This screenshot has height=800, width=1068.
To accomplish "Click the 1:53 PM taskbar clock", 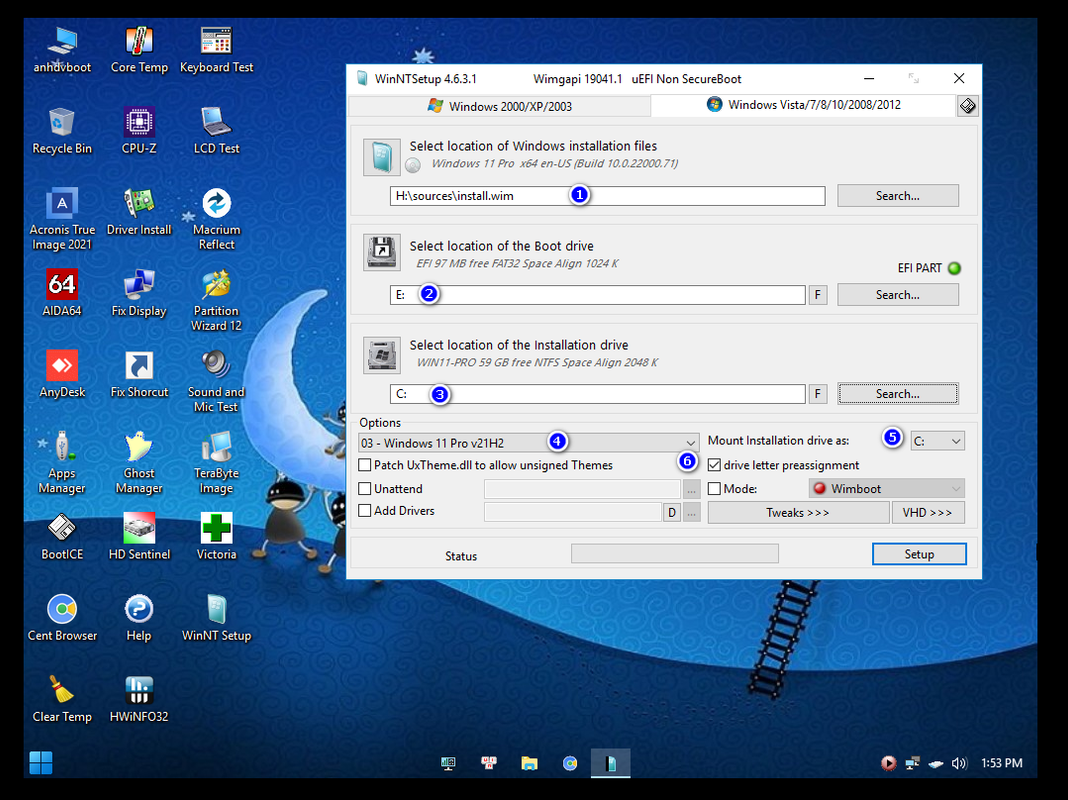I will click(1002, 763).
